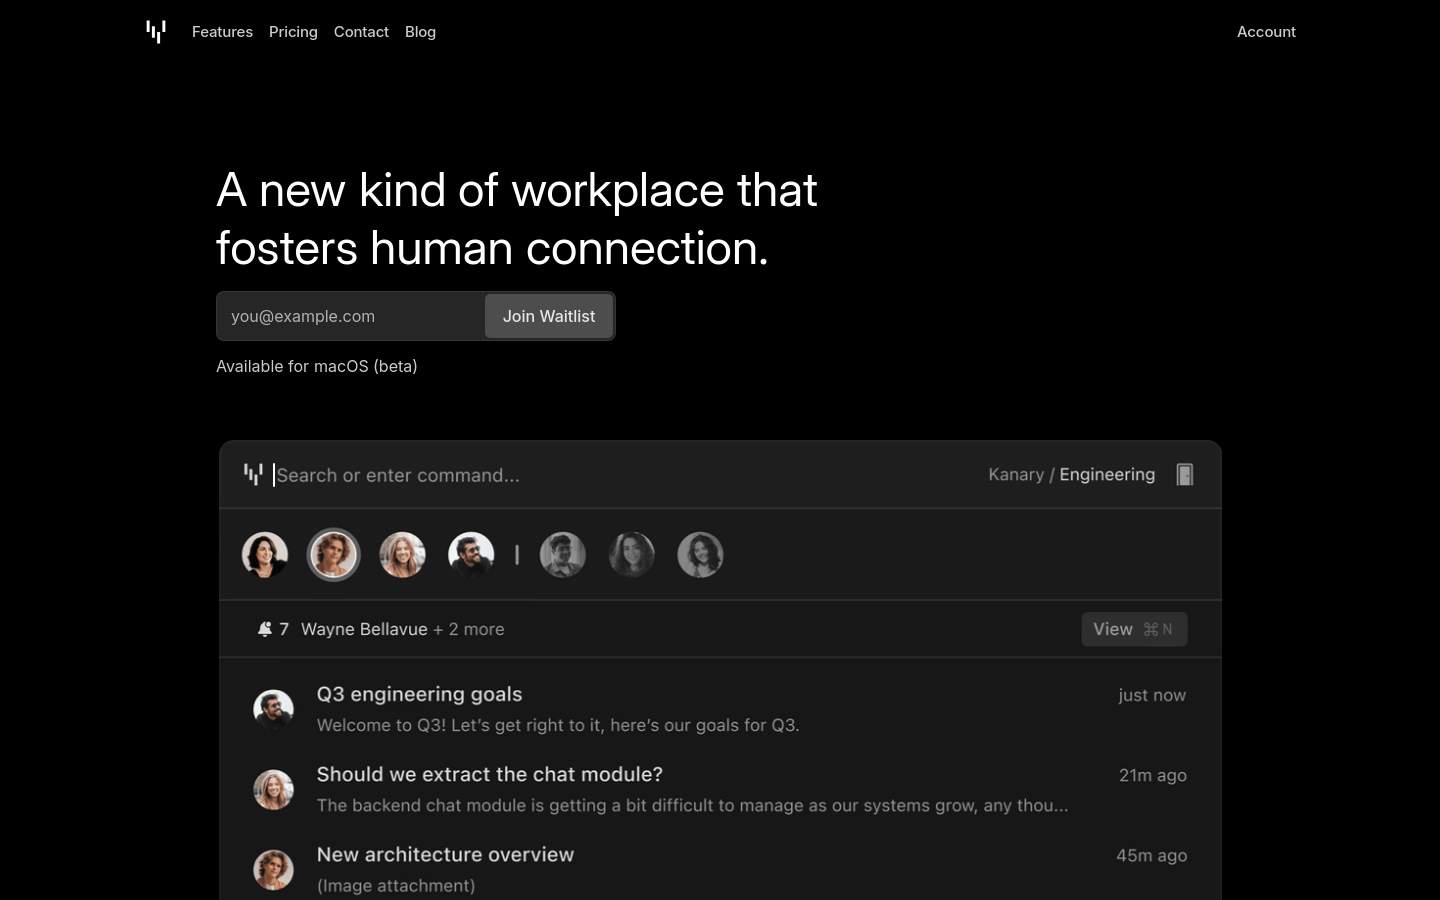
Task: Click the Search or enter command field
Action: [600, 475]
